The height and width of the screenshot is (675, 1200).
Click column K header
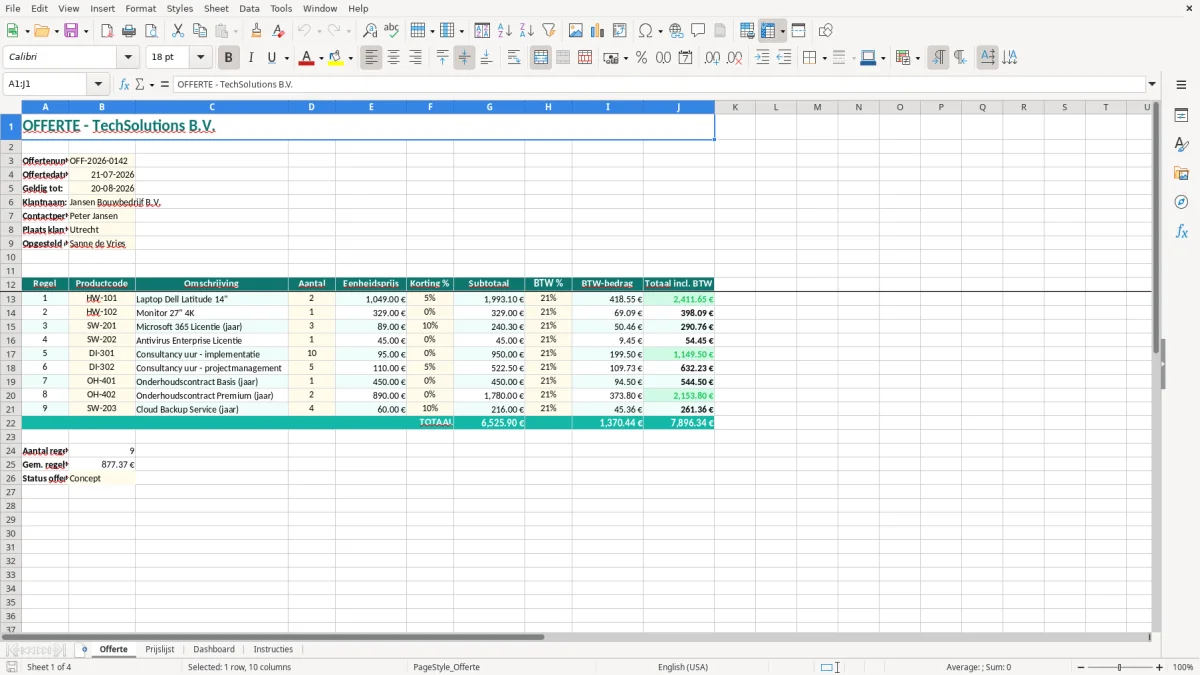point(735,107)
